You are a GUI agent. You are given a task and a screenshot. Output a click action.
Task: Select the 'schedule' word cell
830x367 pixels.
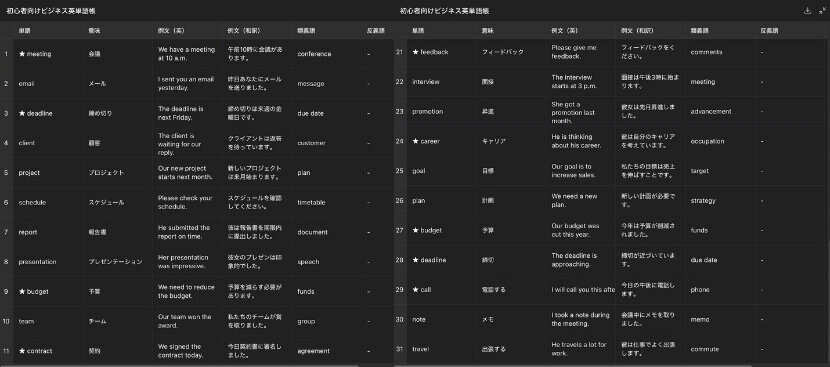(x=32, y=202)
